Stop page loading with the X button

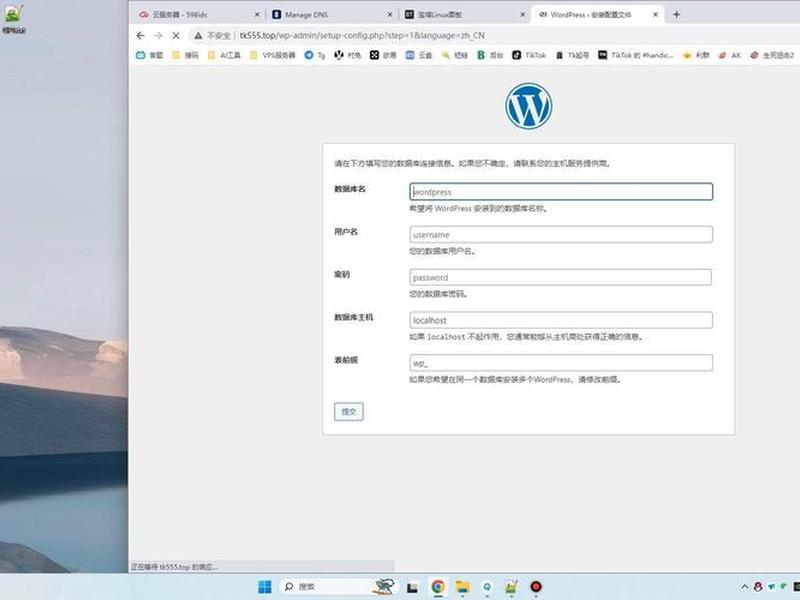point(176,36)
